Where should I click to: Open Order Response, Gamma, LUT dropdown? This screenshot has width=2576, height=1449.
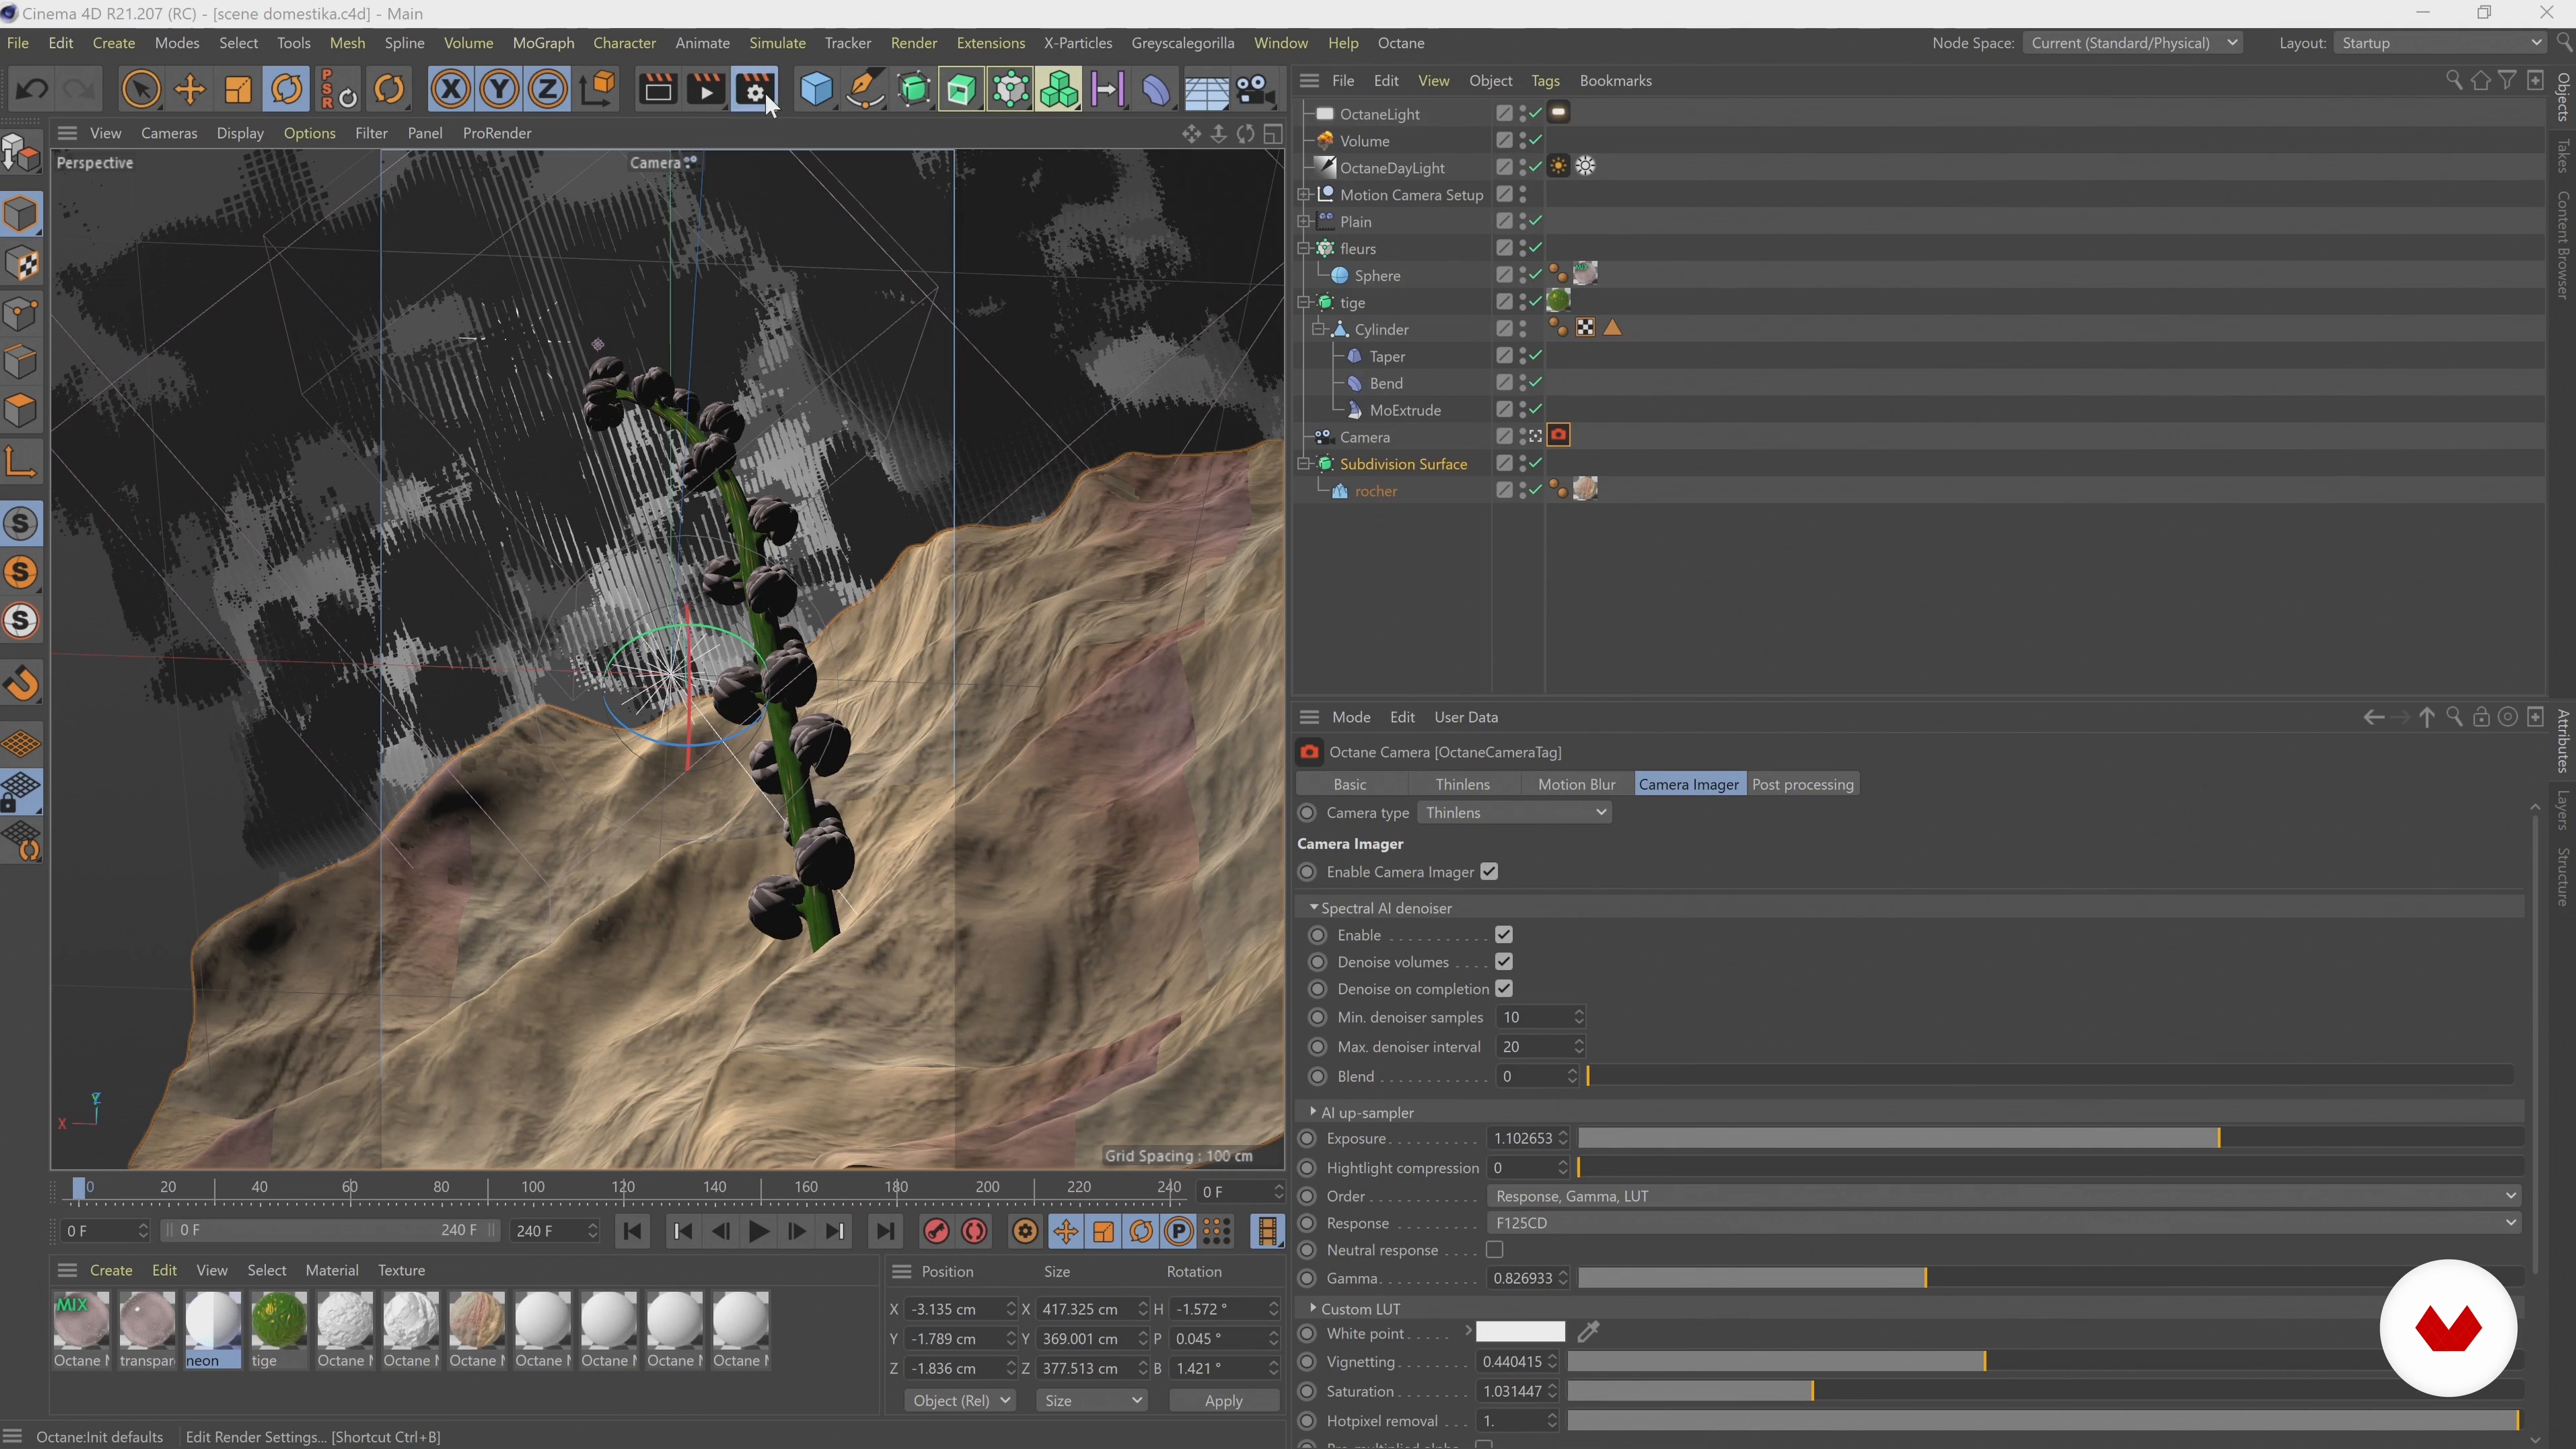(2003, 1196)
